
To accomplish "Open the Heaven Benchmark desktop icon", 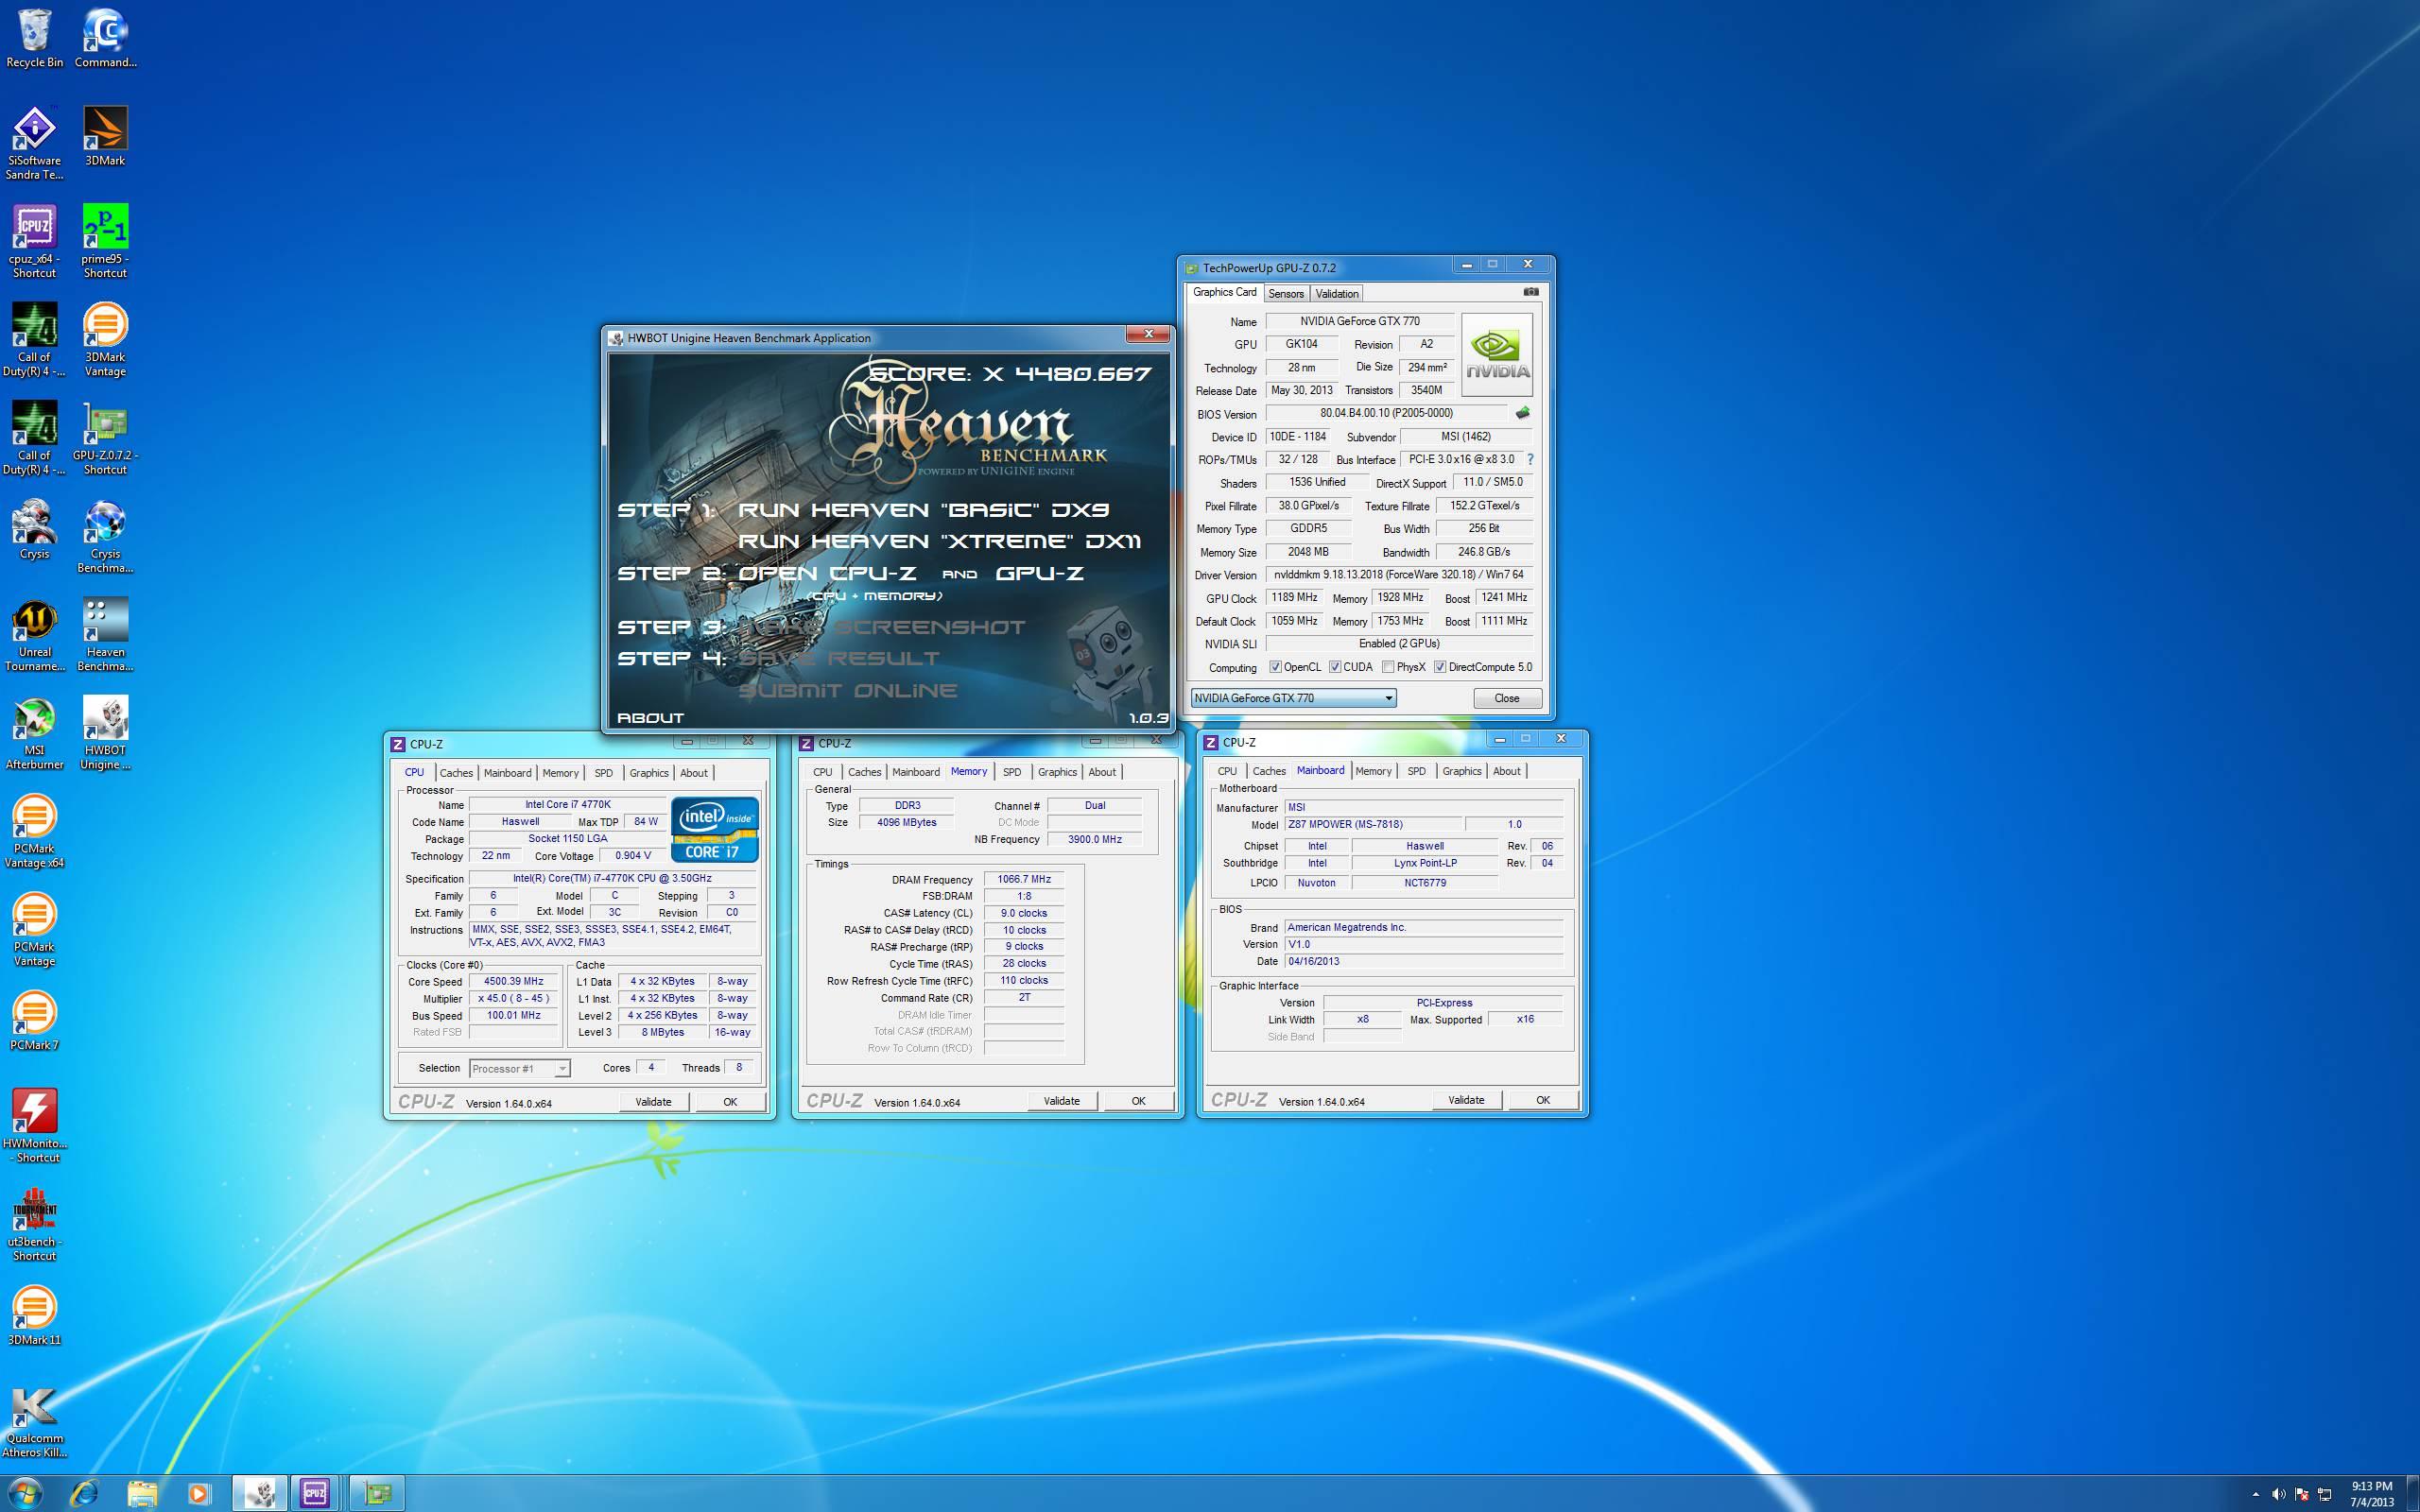I will (105, 634).
